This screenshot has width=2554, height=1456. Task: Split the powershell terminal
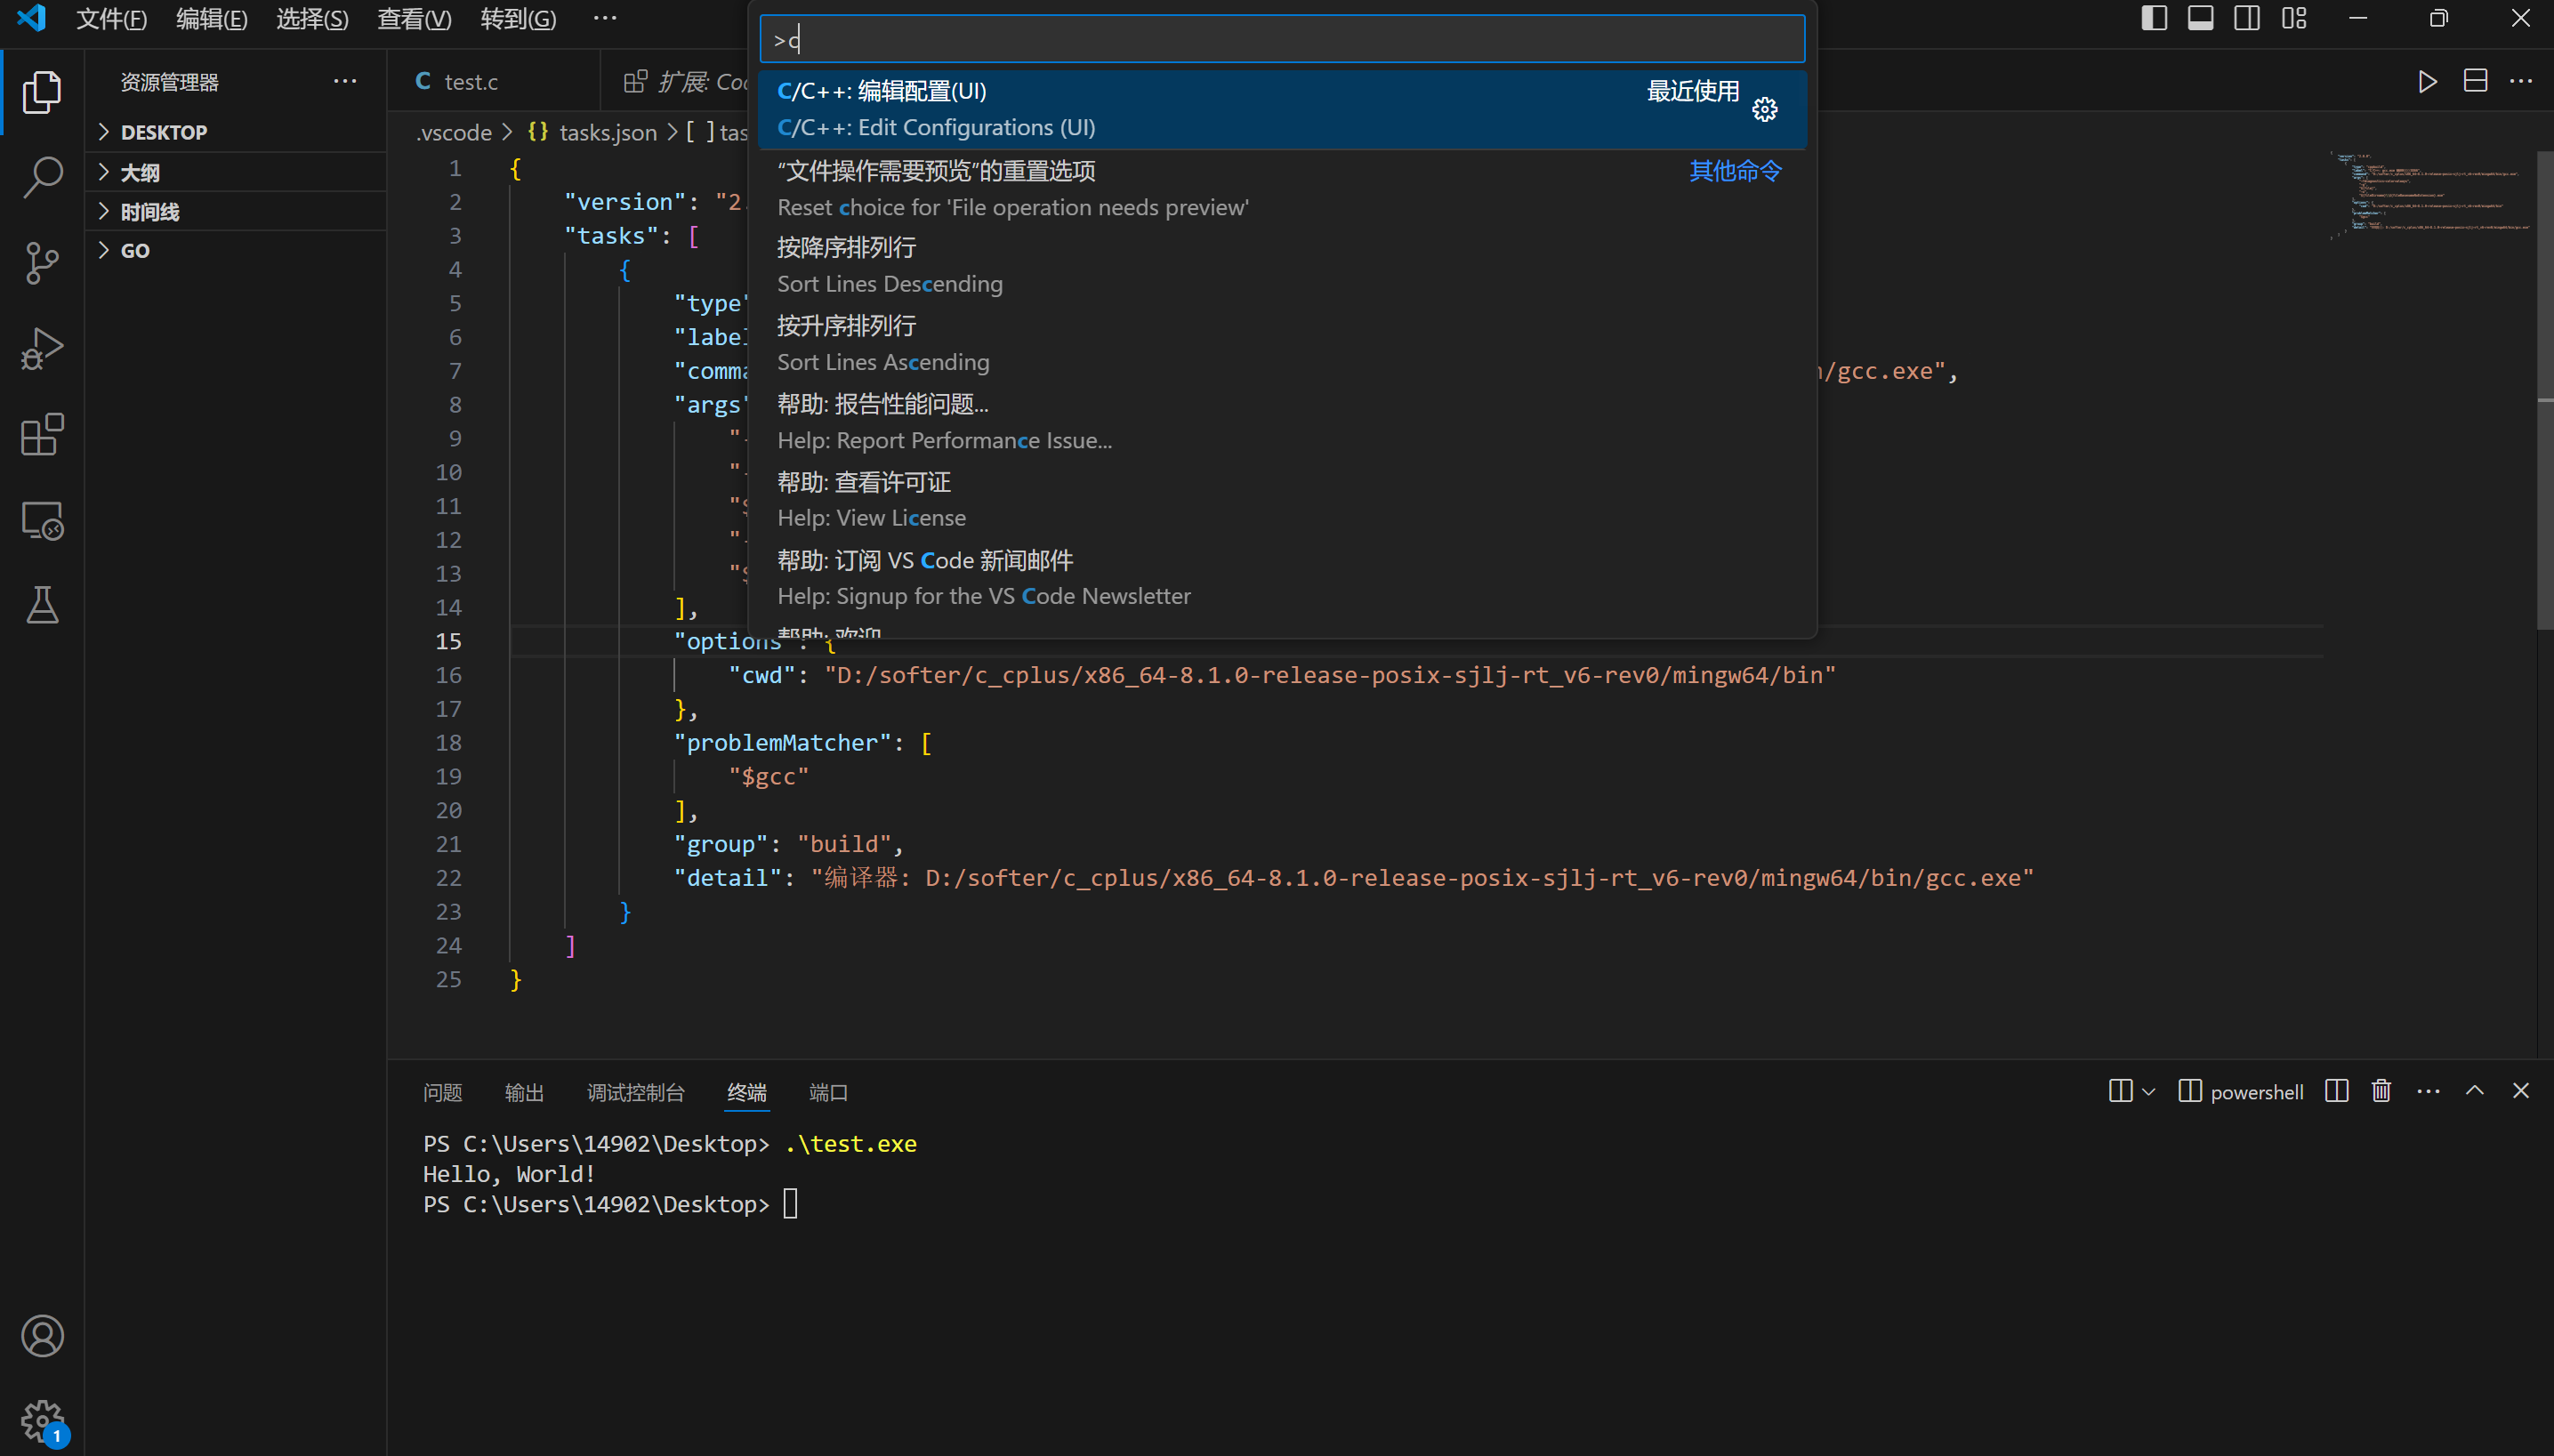(x=2337, y=1091)
